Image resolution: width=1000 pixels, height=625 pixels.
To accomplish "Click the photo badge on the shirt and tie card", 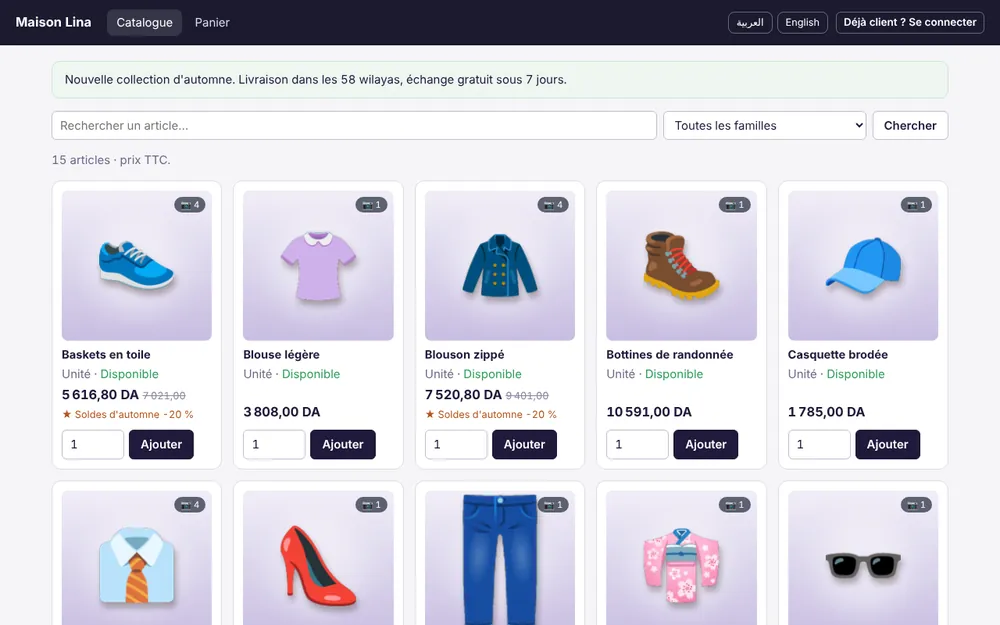I will coord(190,504).
